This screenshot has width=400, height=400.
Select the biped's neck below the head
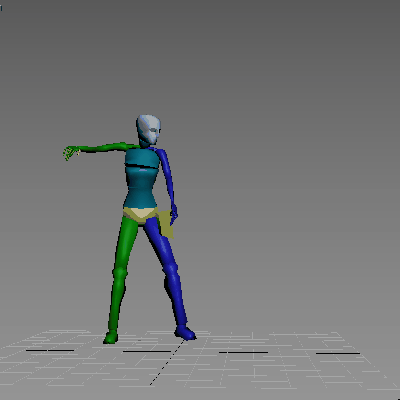pos(144,144)
